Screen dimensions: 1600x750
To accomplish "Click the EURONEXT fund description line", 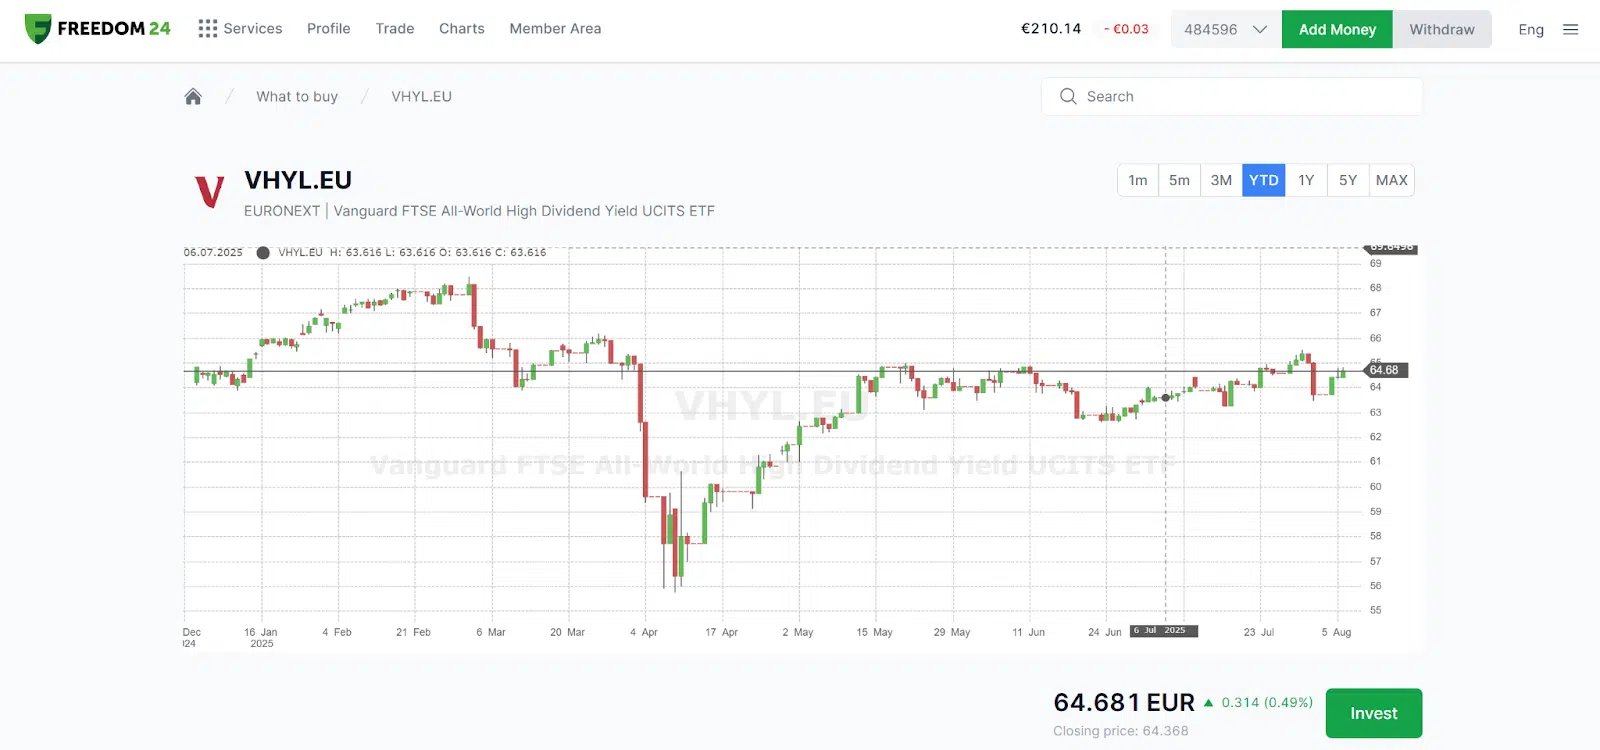I will point(479,211).
